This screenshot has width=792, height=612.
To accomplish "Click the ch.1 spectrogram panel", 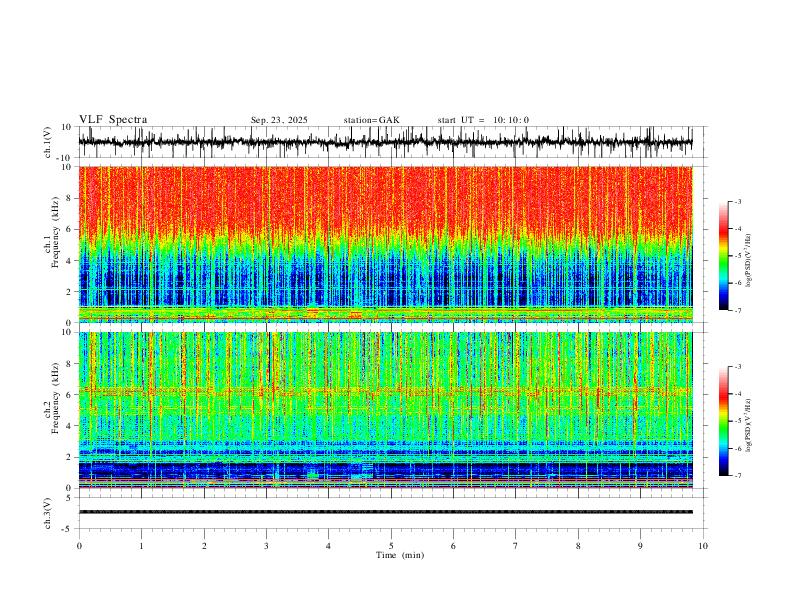I will 385,244.
